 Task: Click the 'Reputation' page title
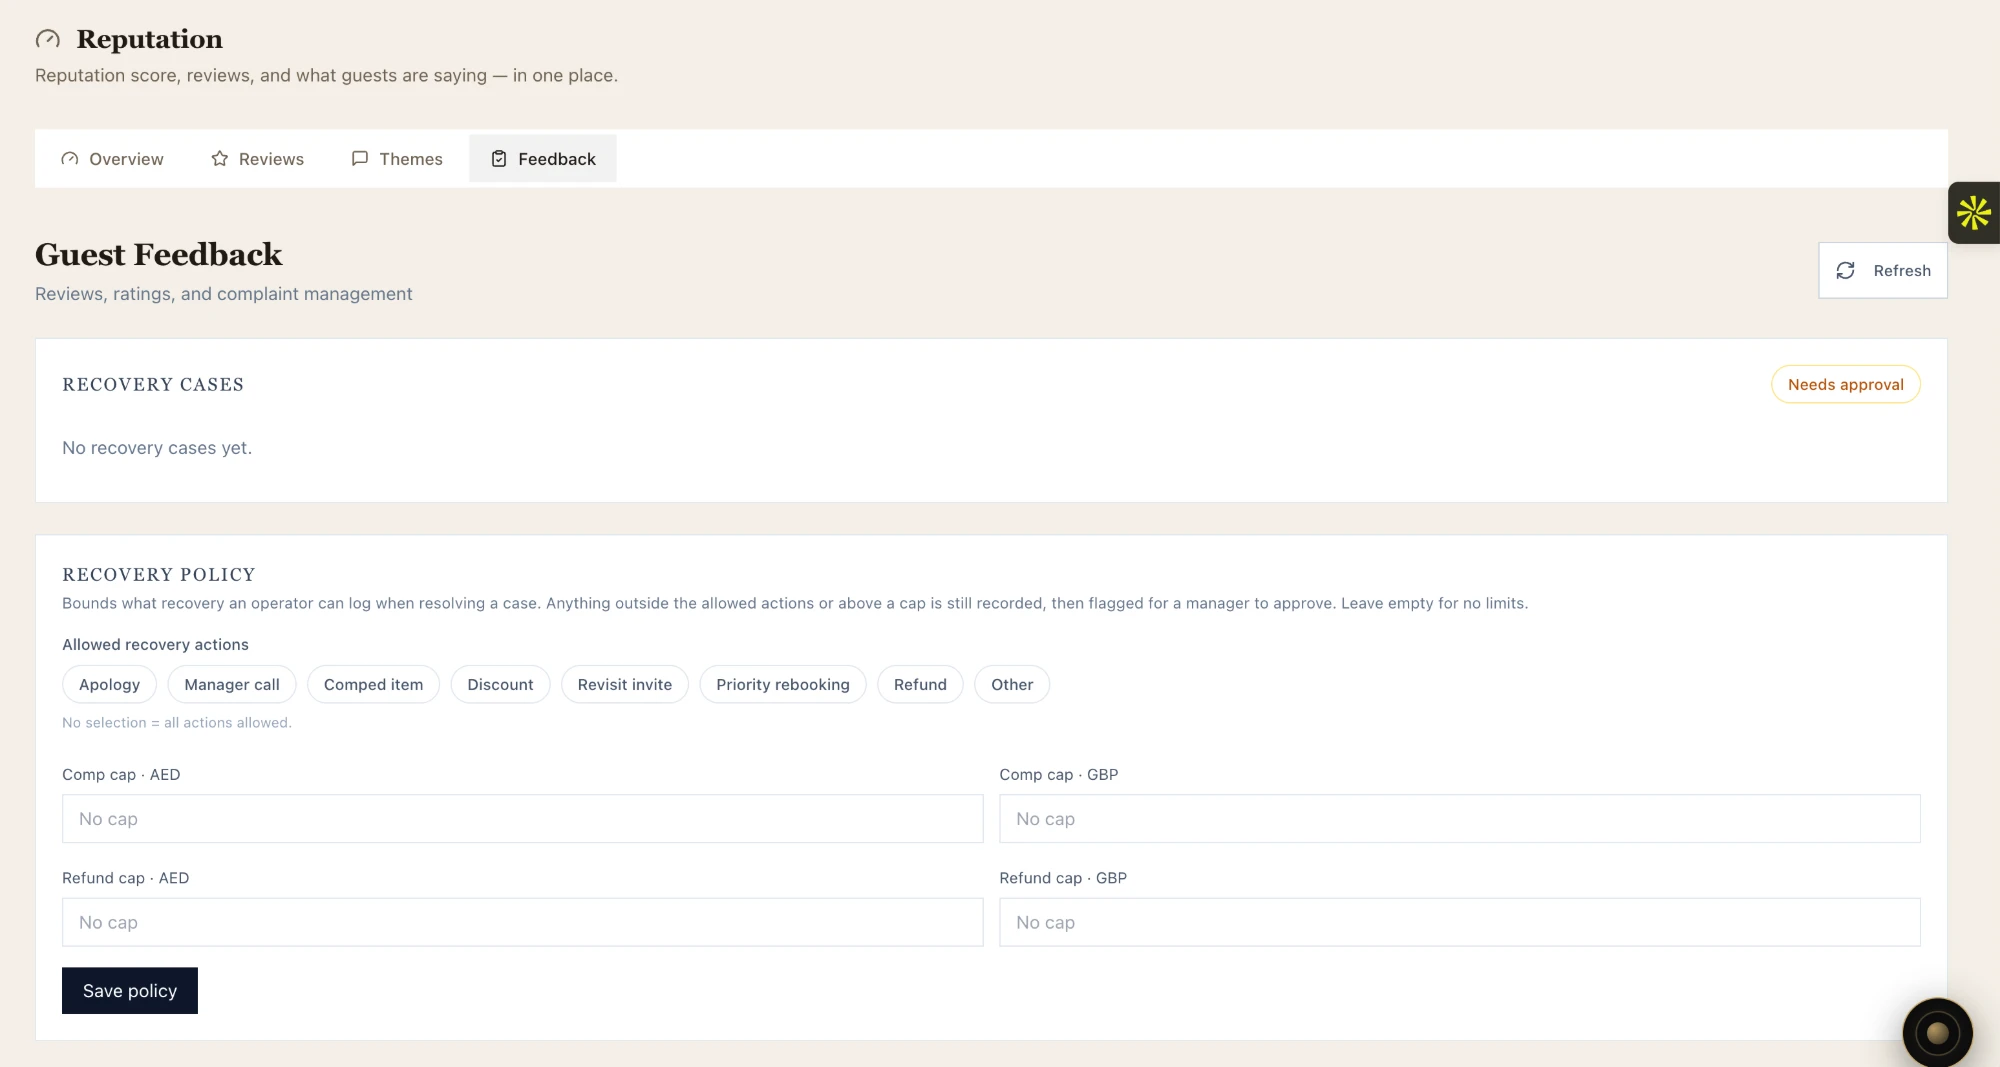pyautogui.click(x=150, y=39)
